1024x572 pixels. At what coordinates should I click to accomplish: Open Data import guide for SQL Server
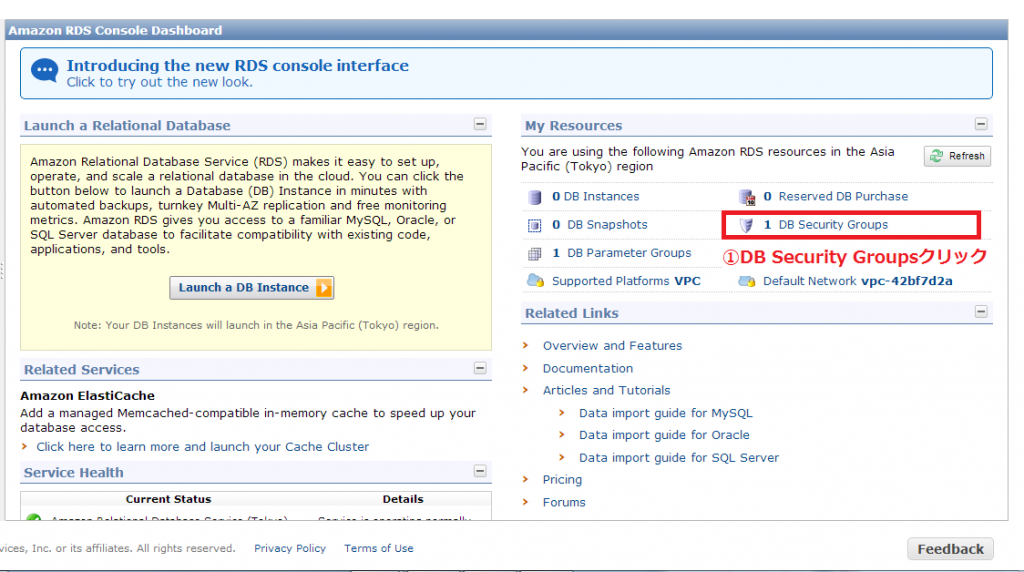[679, 458]
